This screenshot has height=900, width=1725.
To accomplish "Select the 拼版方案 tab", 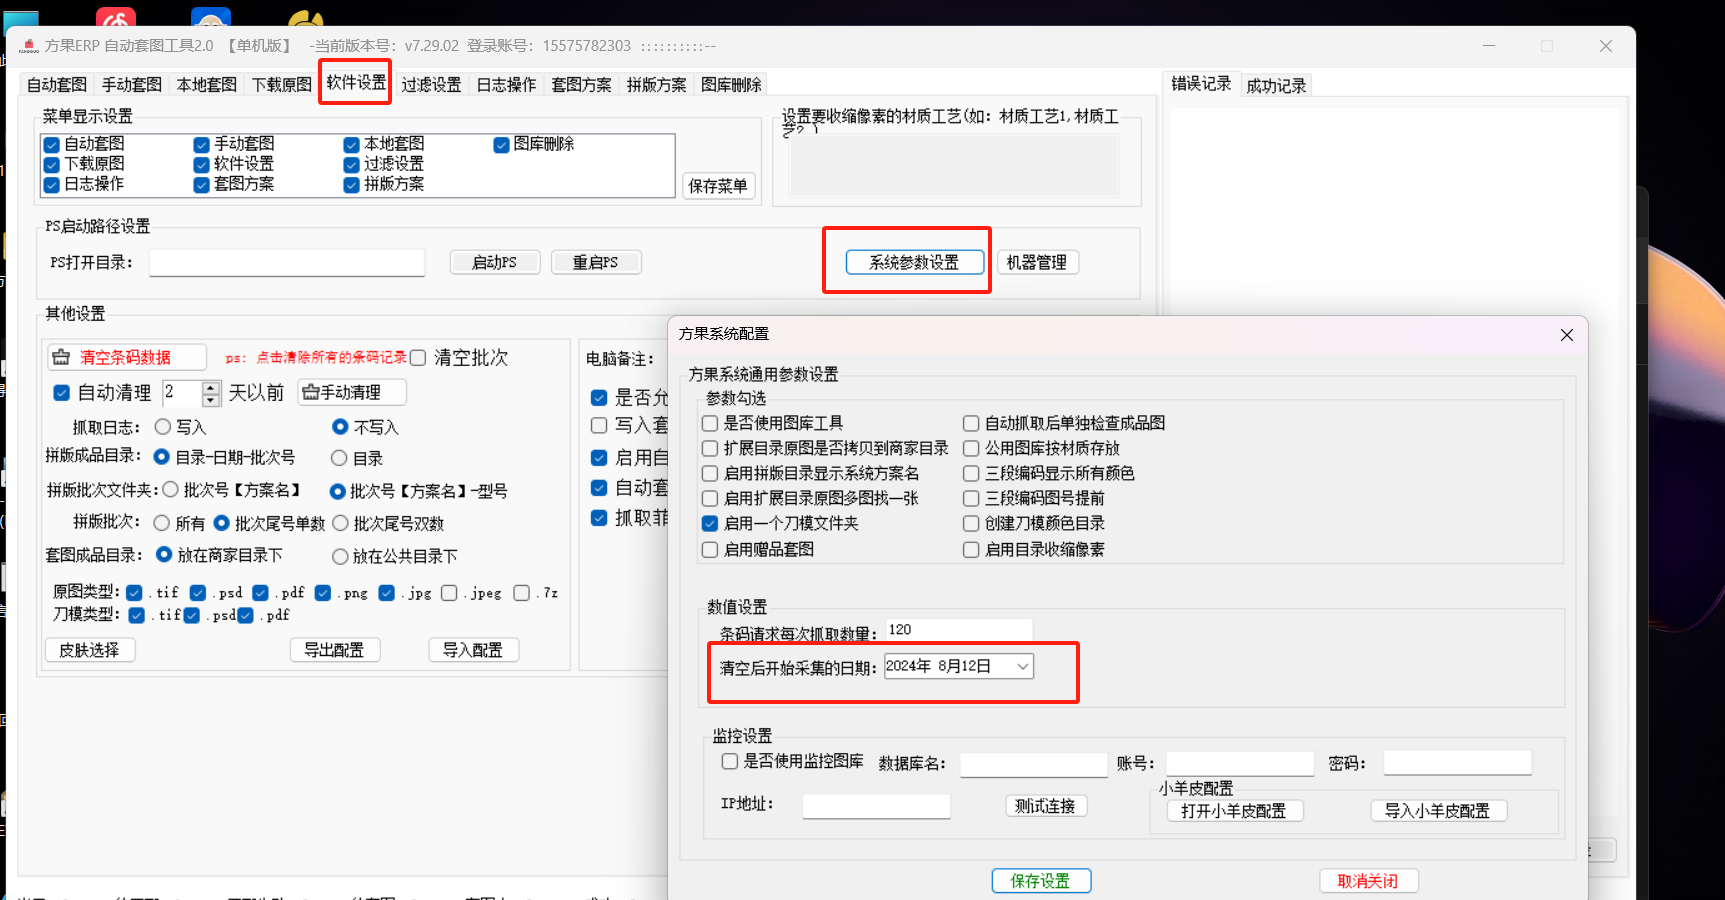I will 656,85.
